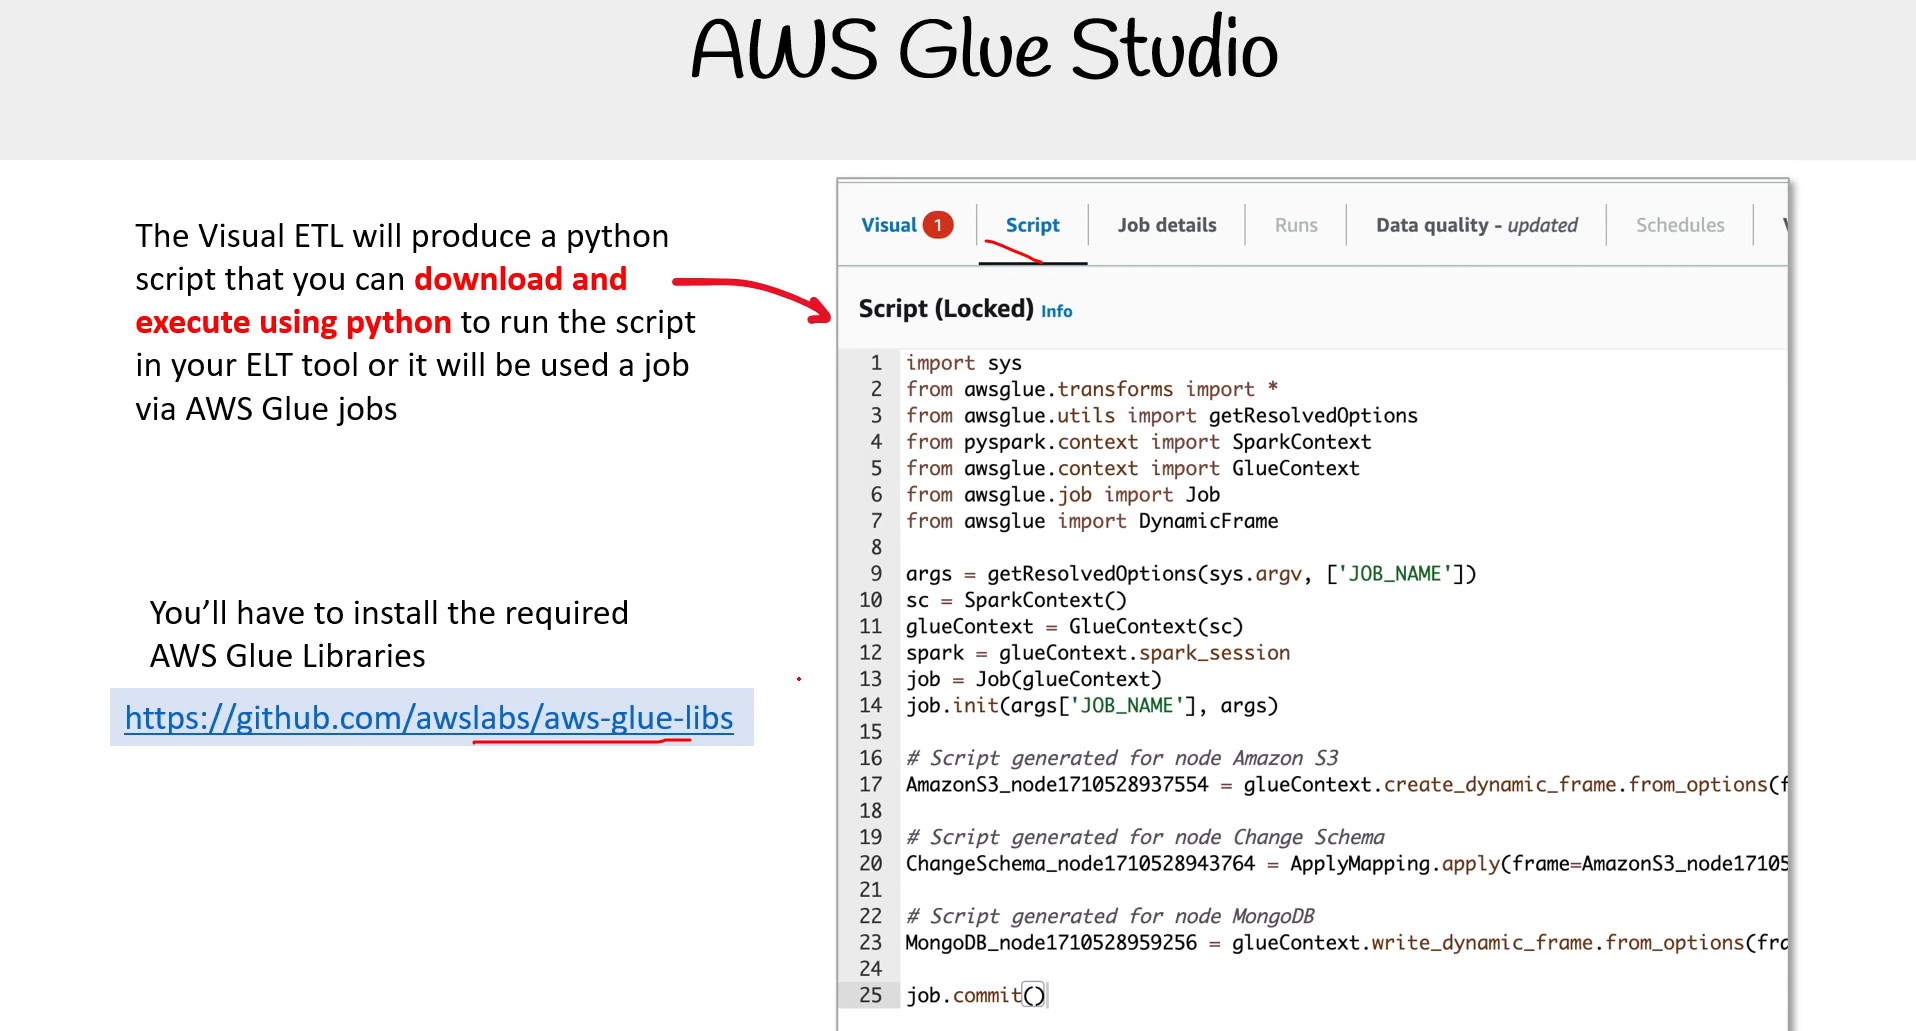
Task: Click the 'AWS Glue Studio' slide title
Action: point(984,48)
